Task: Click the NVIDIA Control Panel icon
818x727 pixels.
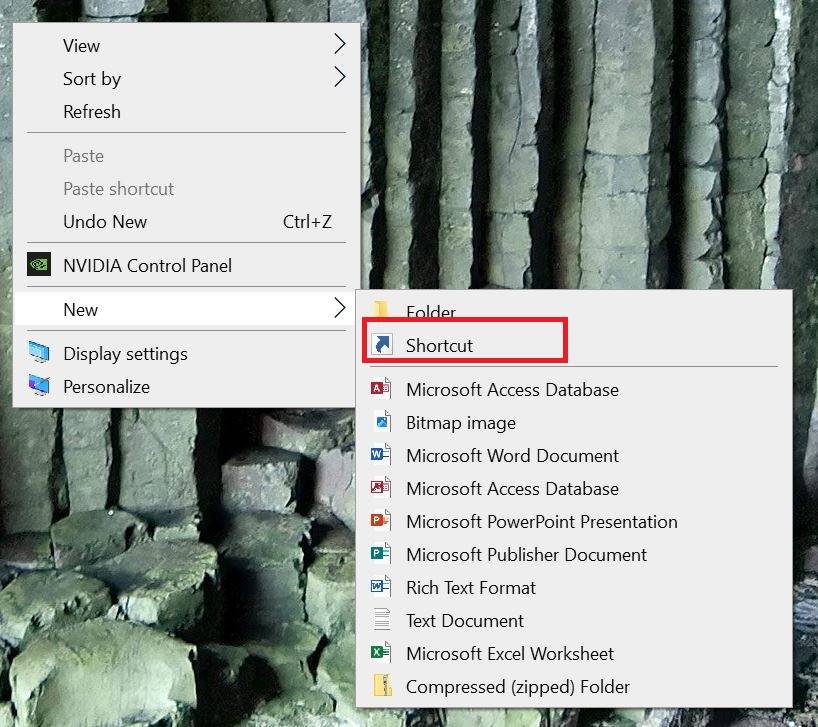Action: [x=40, y=265]
